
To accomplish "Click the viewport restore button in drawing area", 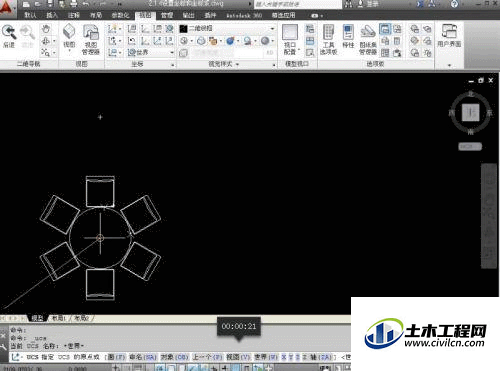I will 481,80.
